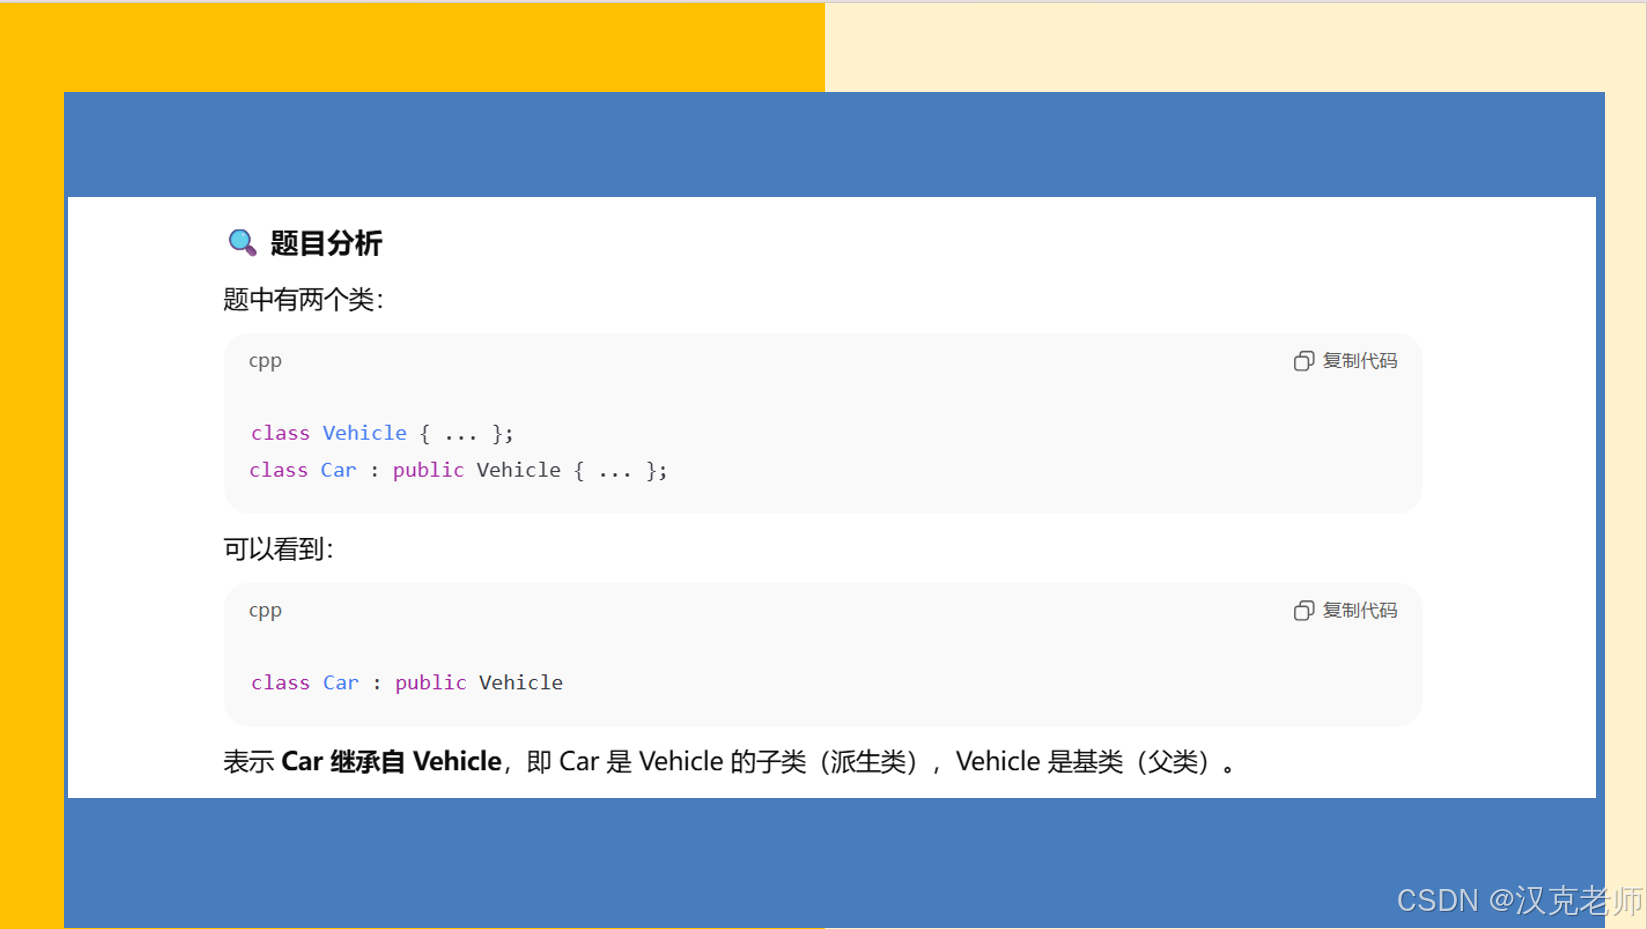Click 复制代码 on the lower code block
Viewport: 1647px width, 929px height.
click(x=1361, y=610)
